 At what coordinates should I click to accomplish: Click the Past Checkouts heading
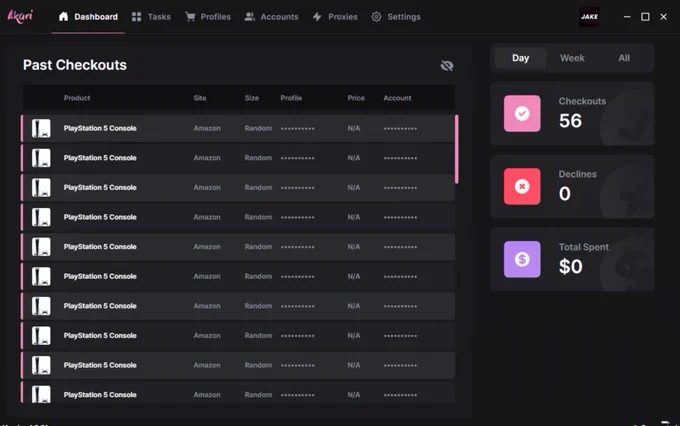click(x=75, y=65)
